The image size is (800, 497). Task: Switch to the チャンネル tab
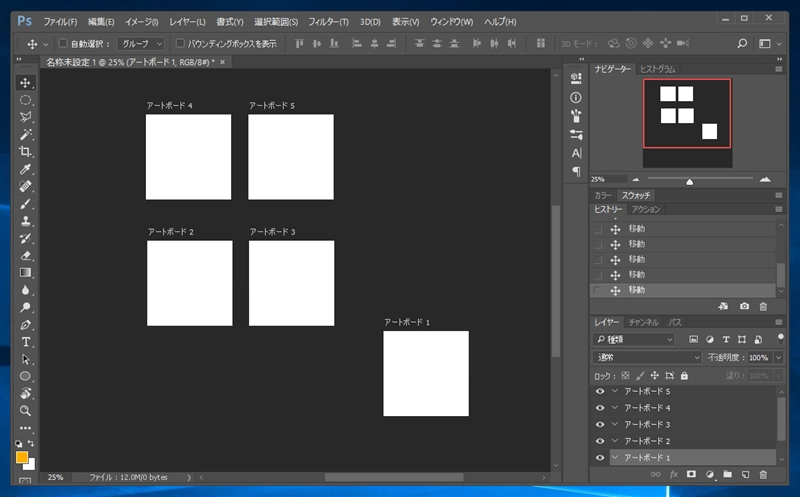(x=643, y=322)
